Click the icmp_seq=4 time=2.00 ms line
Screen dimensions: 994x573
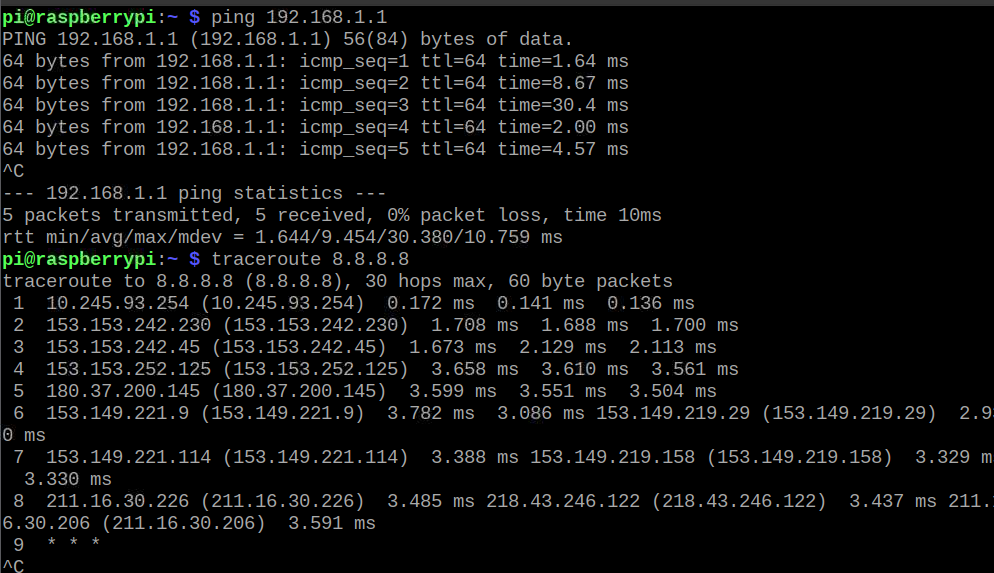pyautogui.click(x=315, y=127)
